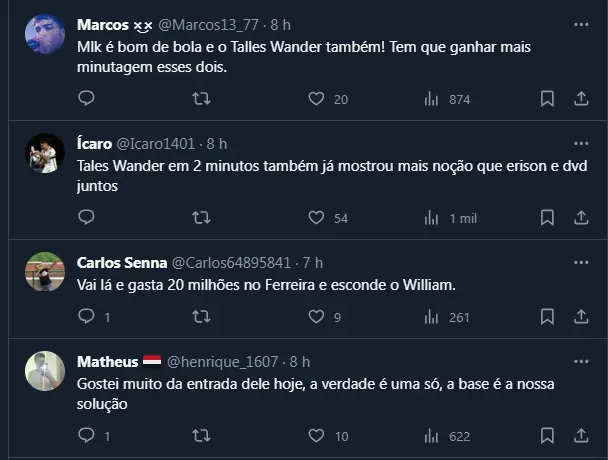Bookmark Matheus's tweet
Screen dimensions: 608x460
(x=547, y=436)
